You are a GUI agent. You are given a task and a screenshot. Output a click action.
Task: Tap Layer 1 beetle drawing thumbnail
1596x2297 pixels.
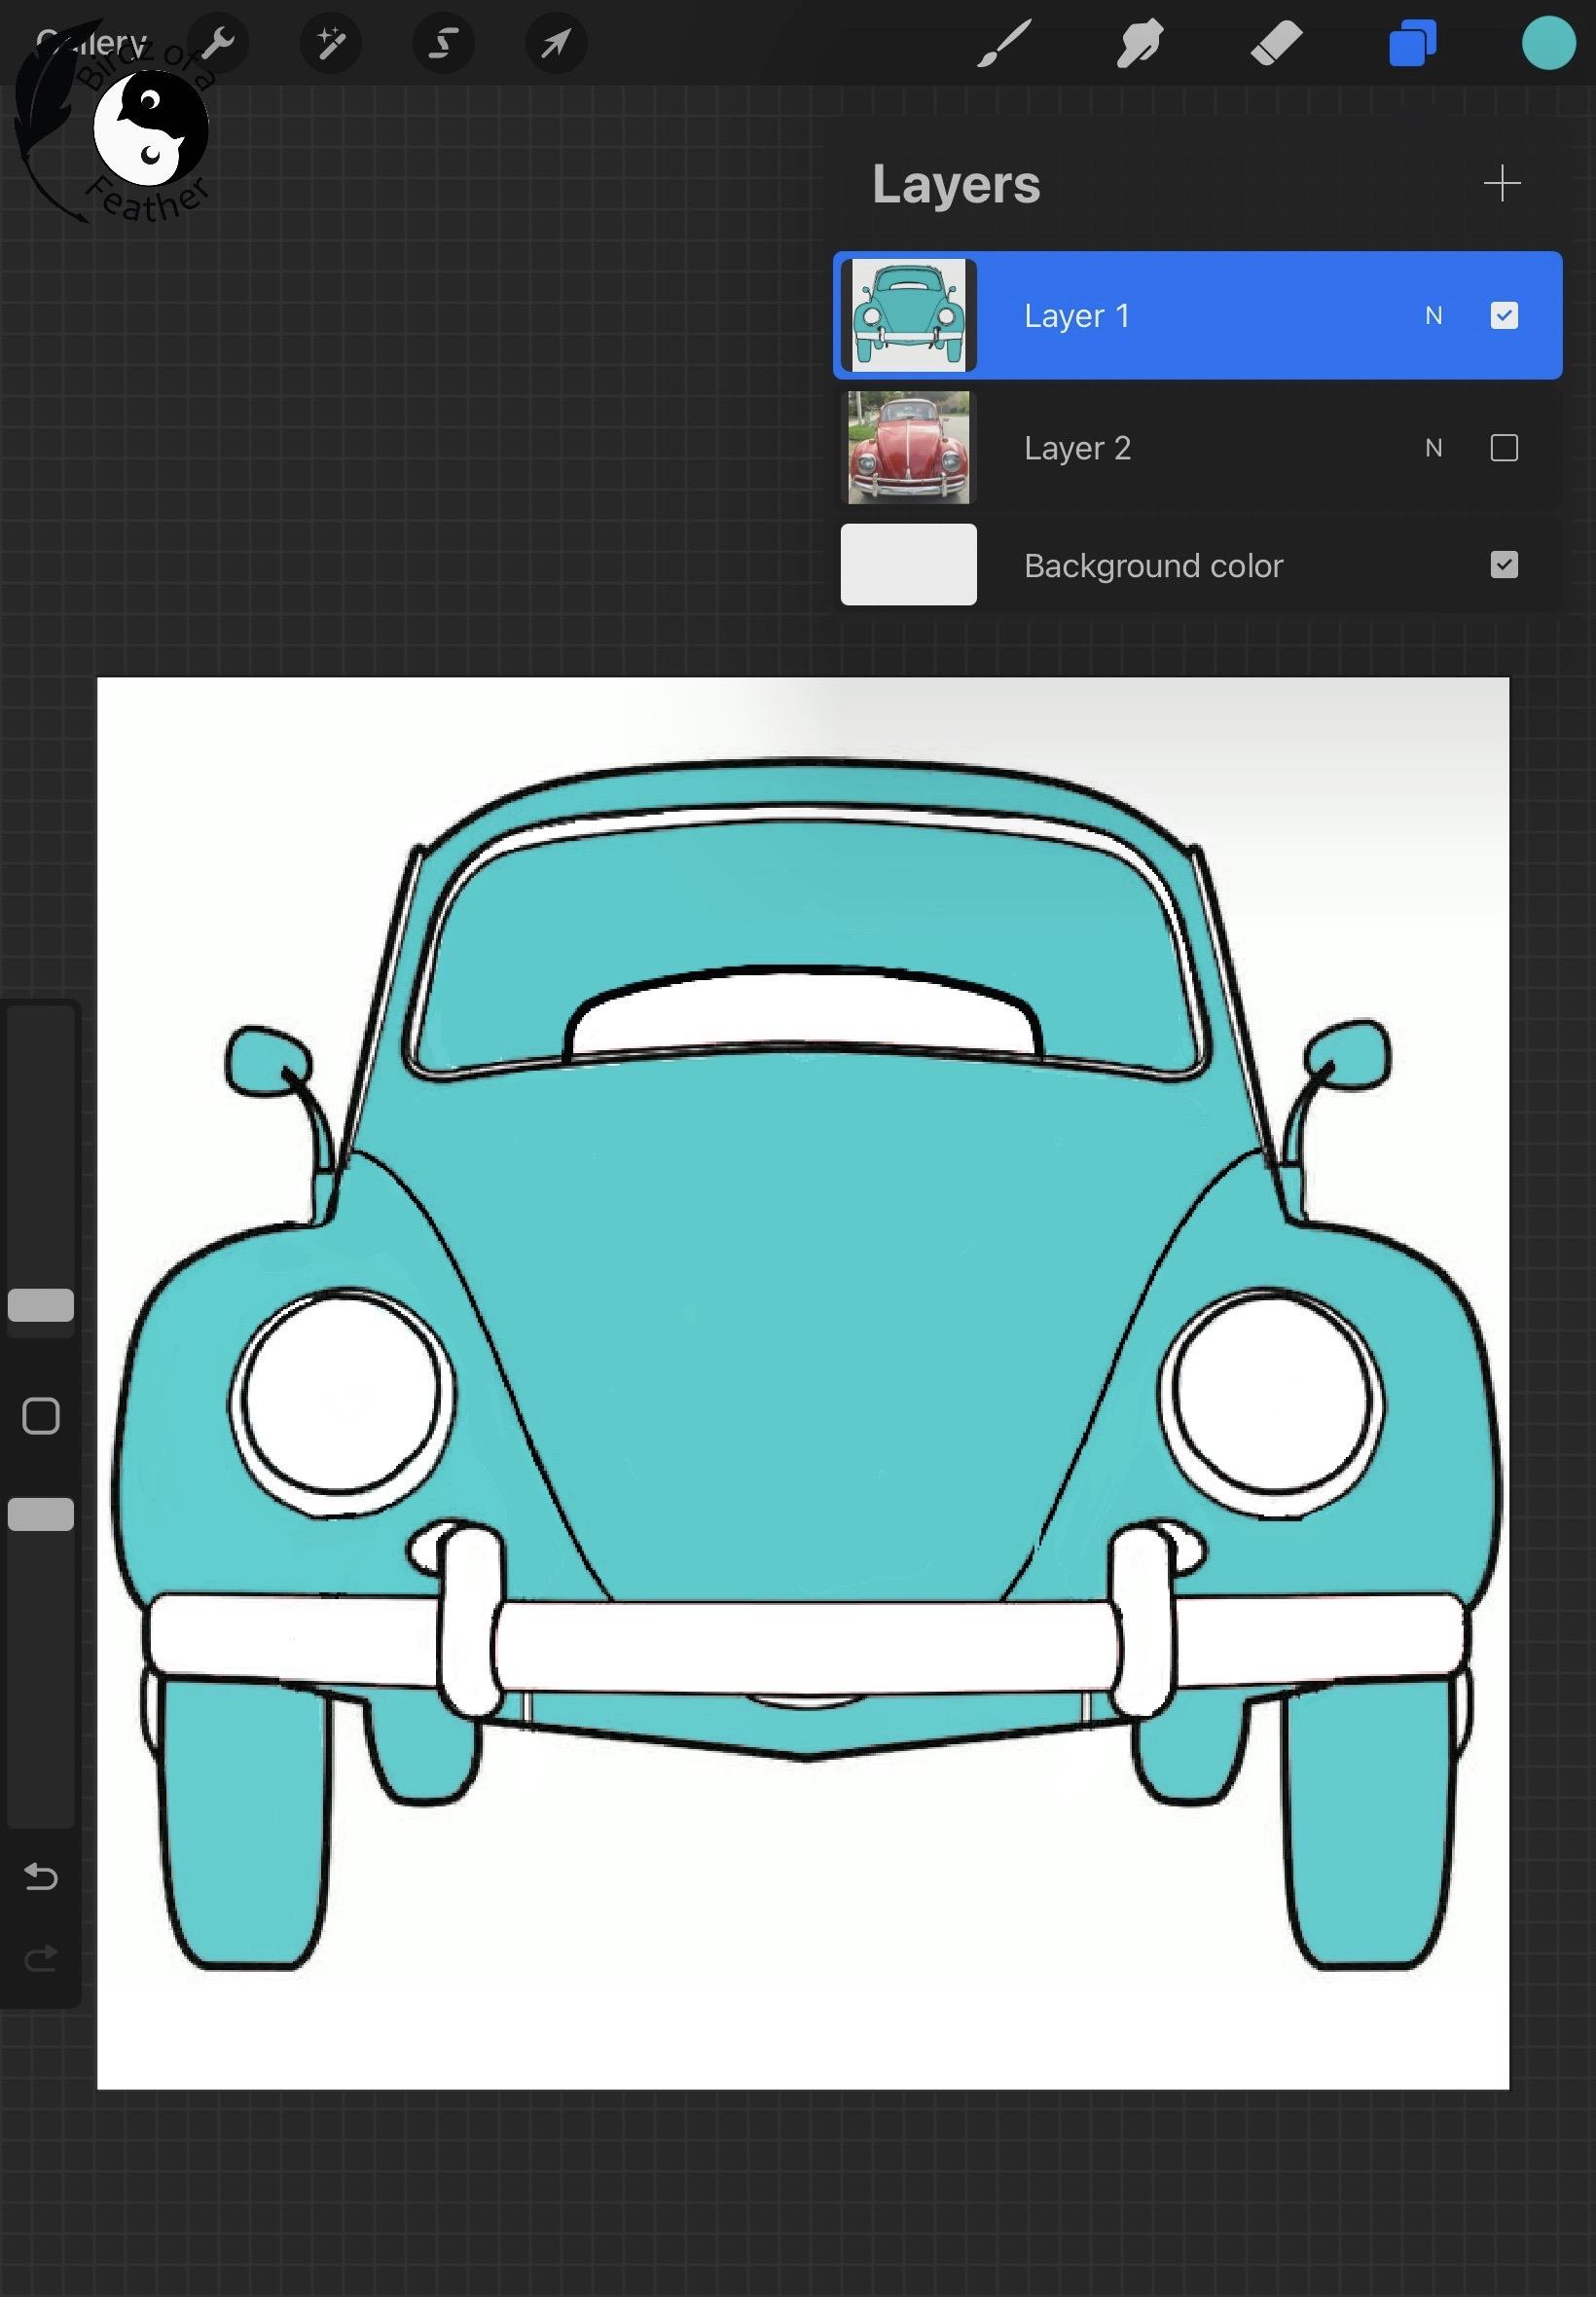pyautogui.click(x=908, y=315)
